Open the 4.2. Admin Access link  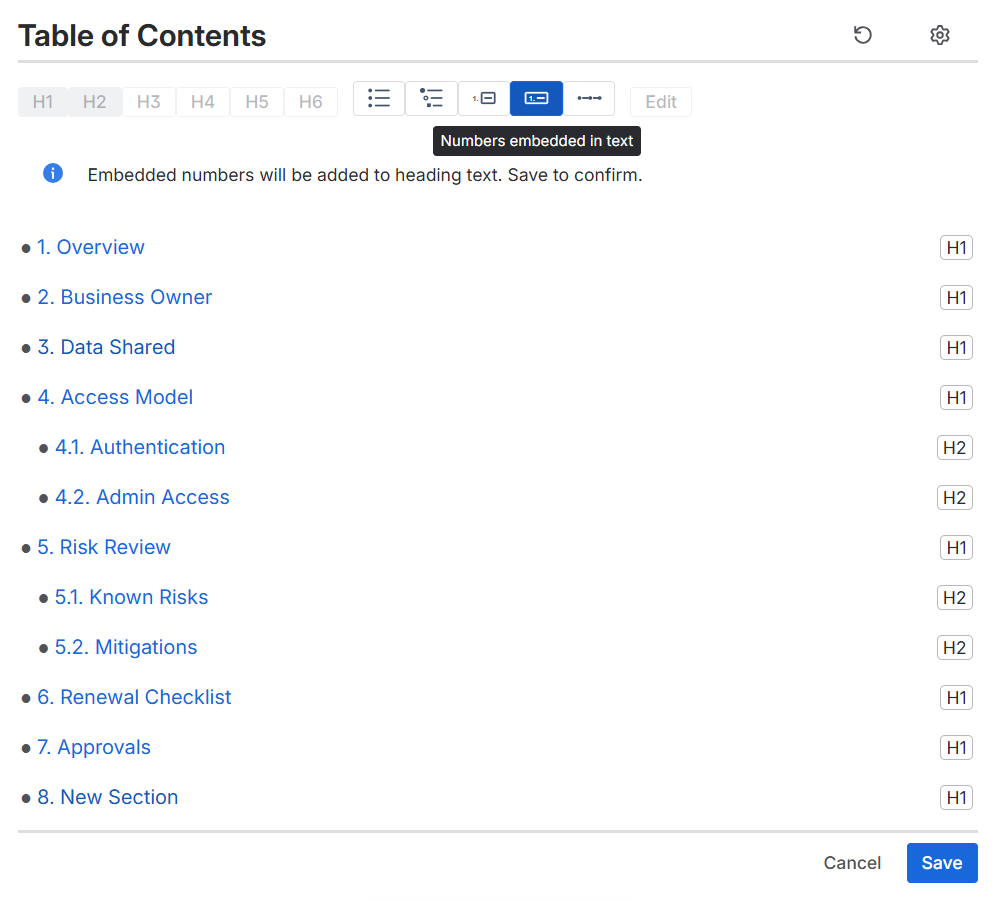142,497
